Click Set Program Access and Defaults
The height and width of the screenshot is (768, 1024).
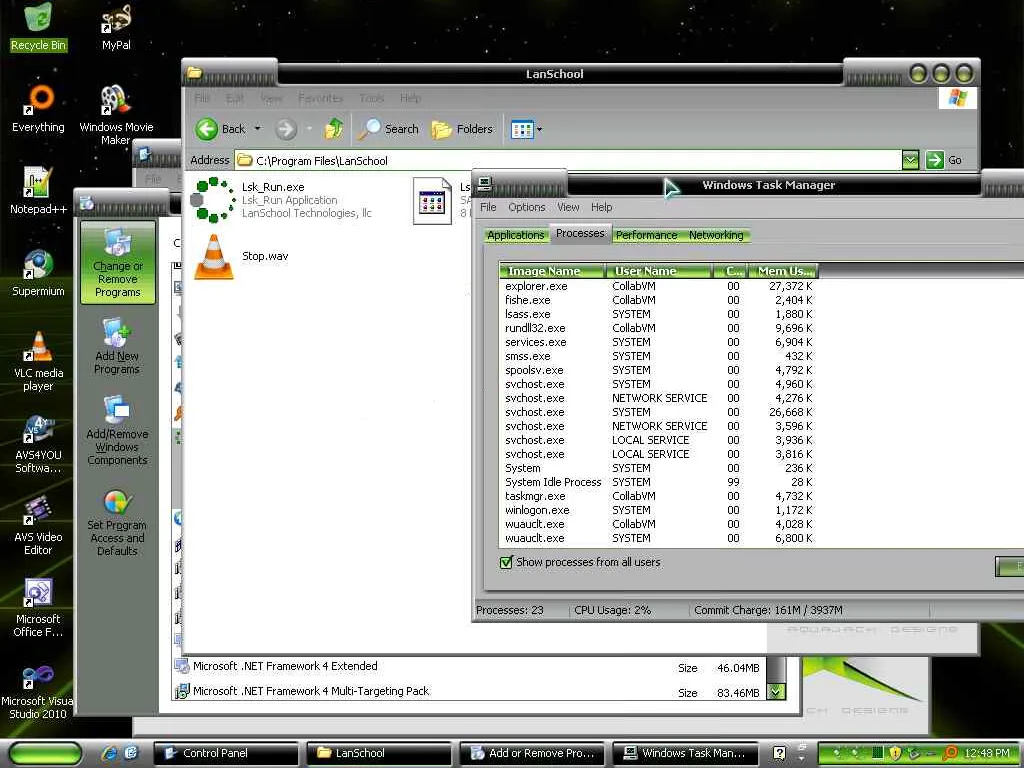pos(117,524)
